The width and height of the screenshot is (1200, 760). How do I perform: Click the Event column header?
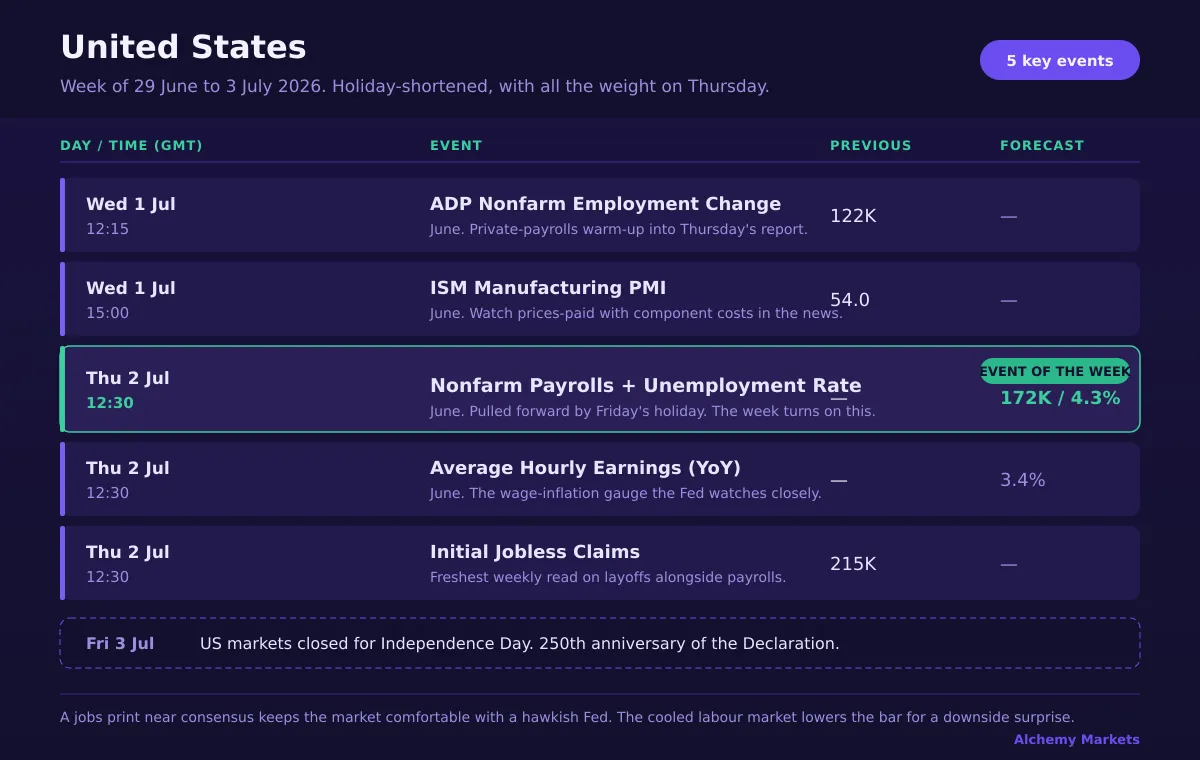pos(456,145)
